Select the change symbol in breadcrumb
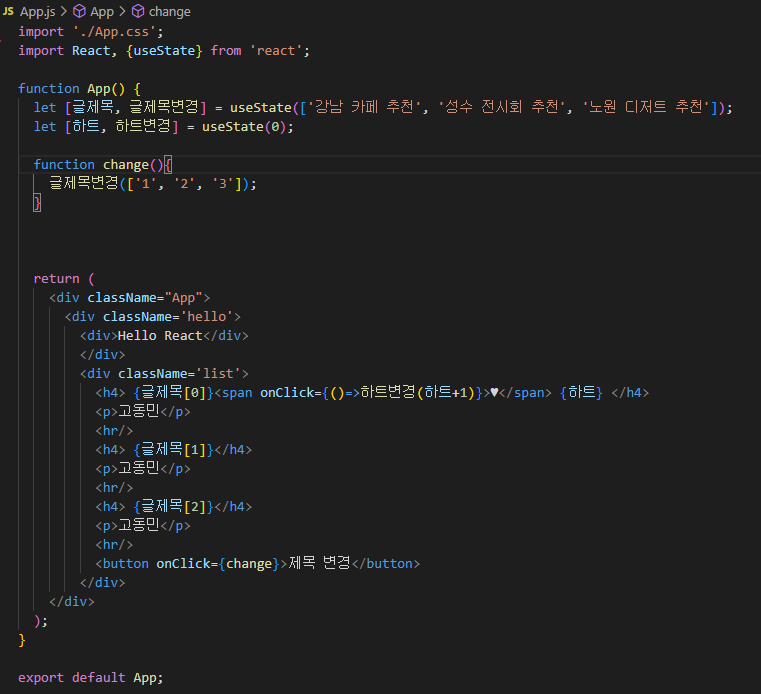 point(169,12)
